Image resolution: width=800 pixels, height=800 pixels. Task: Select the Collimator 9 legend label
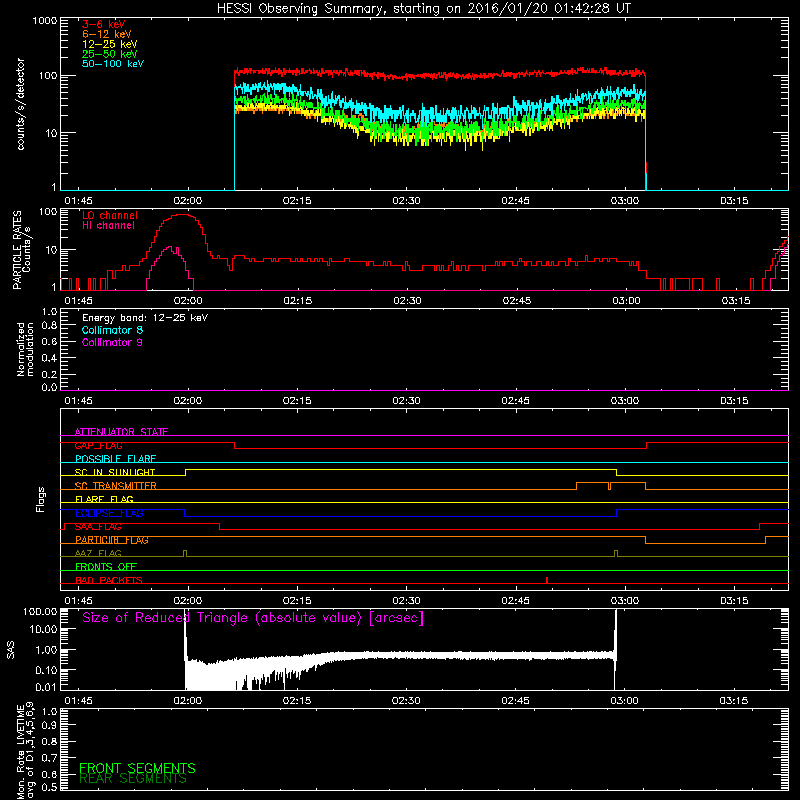pos(112,342)
